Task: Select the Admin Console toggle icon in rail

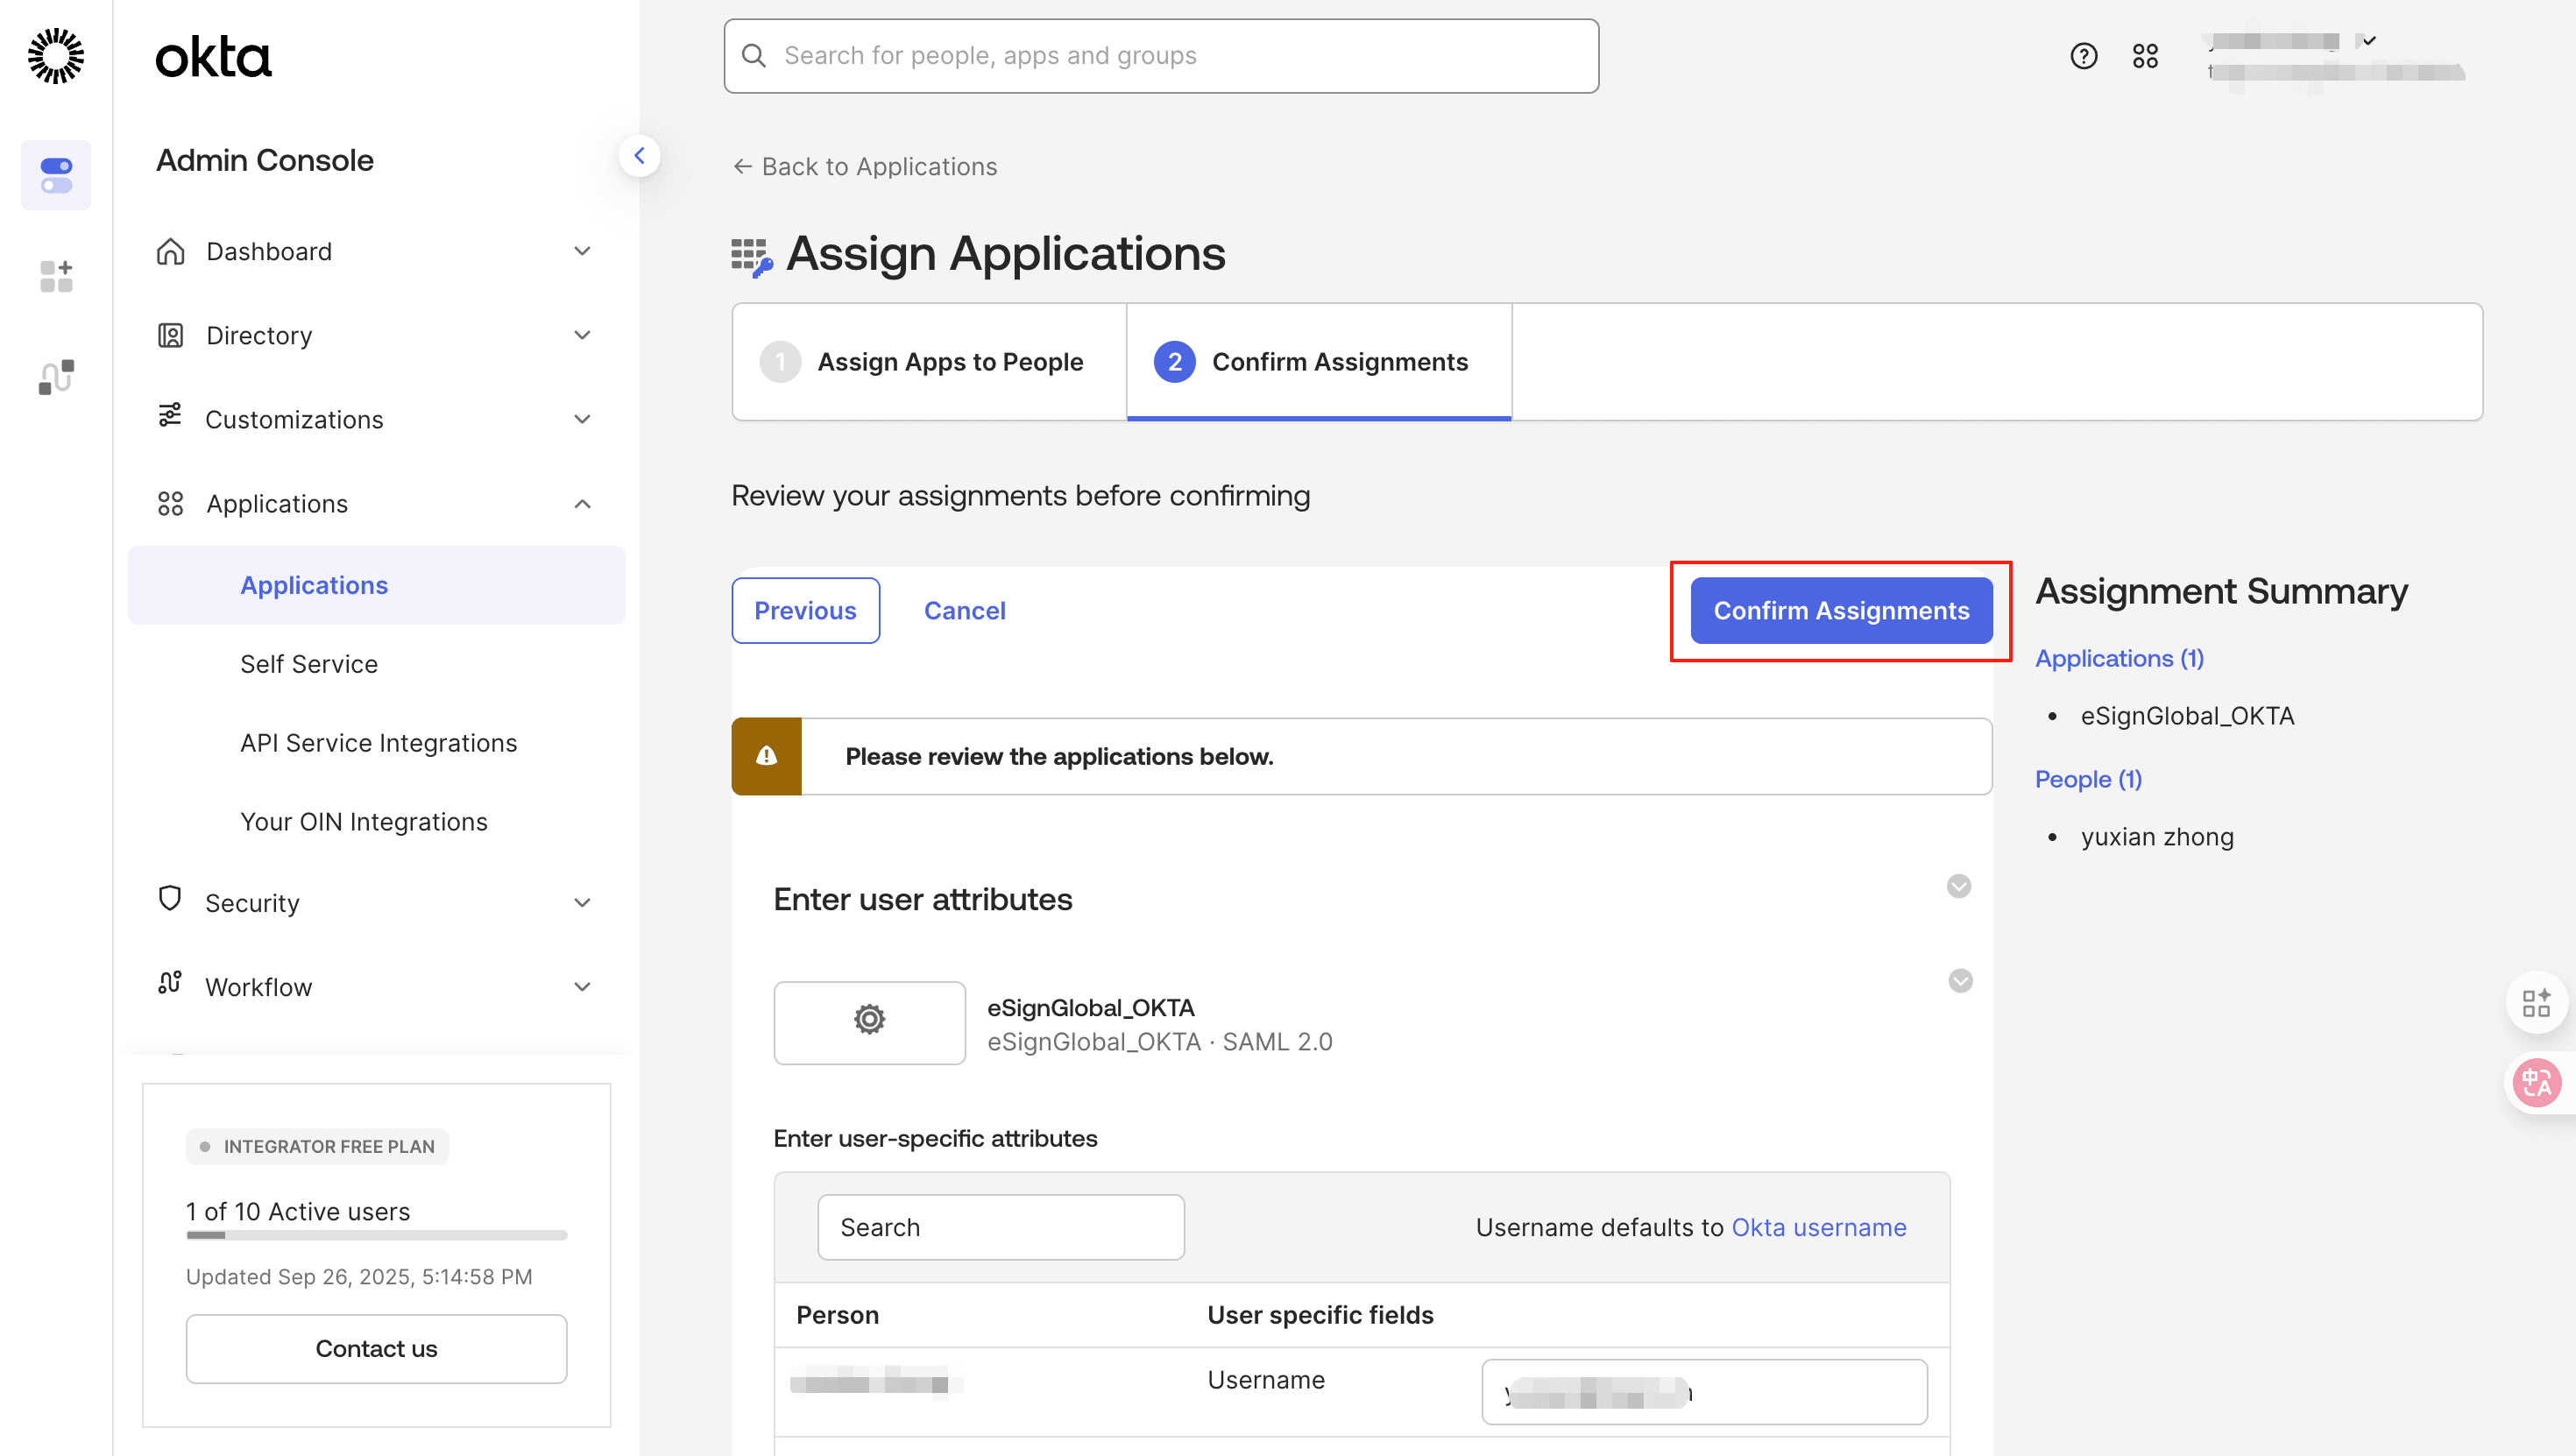Action: pyautogui.click(x=56, y=175)
